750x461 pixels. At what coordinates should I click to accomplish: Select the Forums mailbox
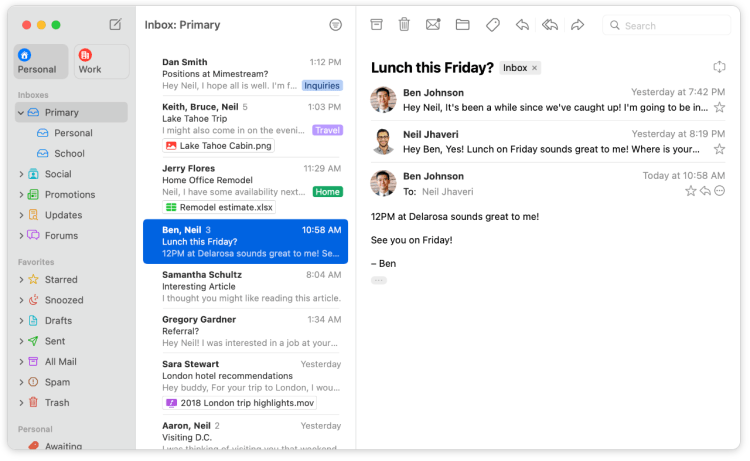coord(72,236)
